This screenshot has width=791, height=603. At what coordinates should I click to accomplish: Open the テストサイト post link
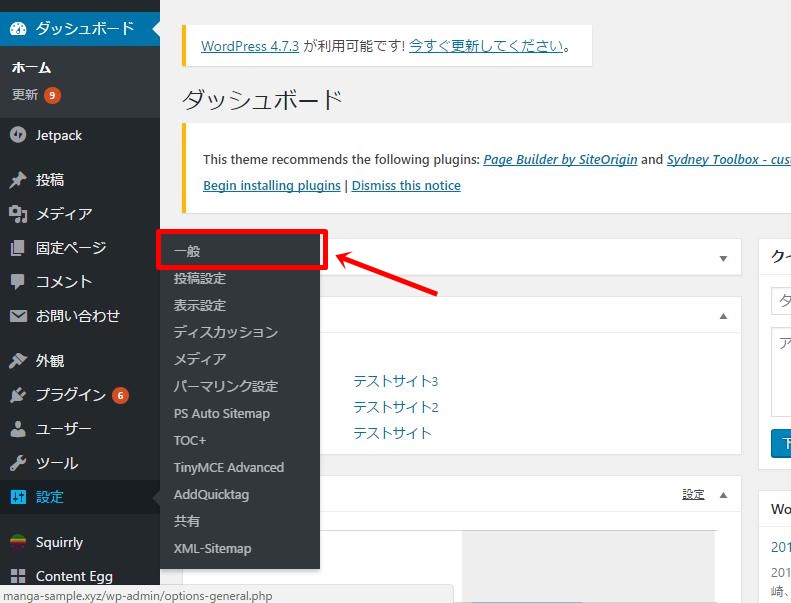pos(392,433)
